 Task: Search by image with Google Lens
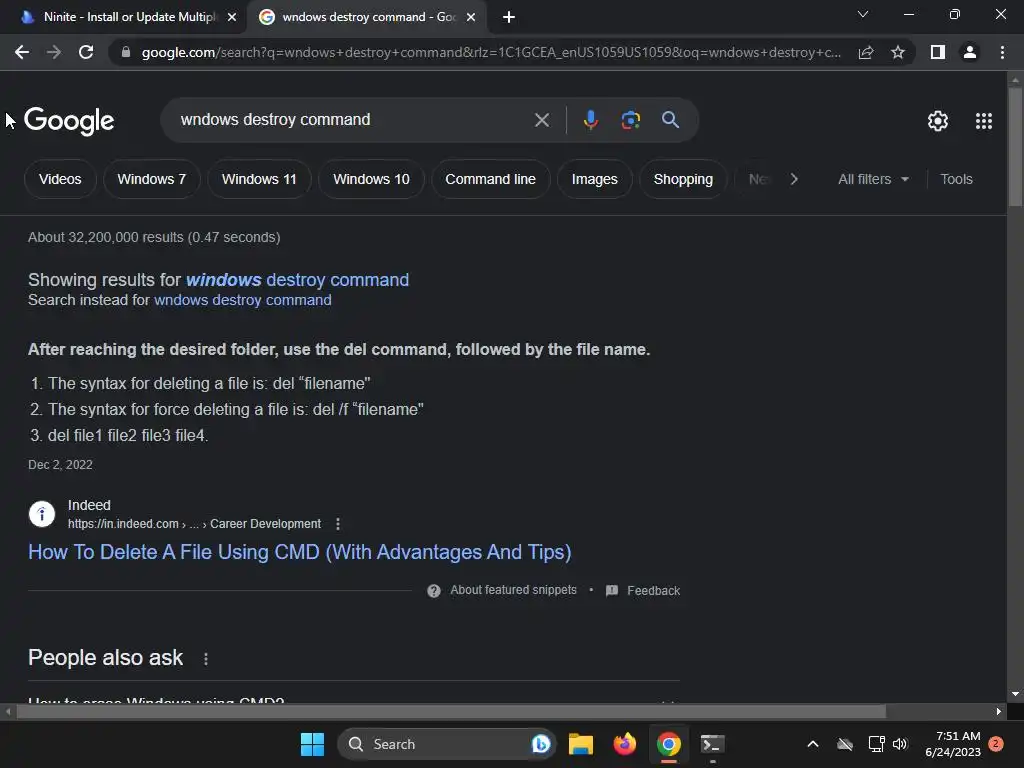click(630, 120)
